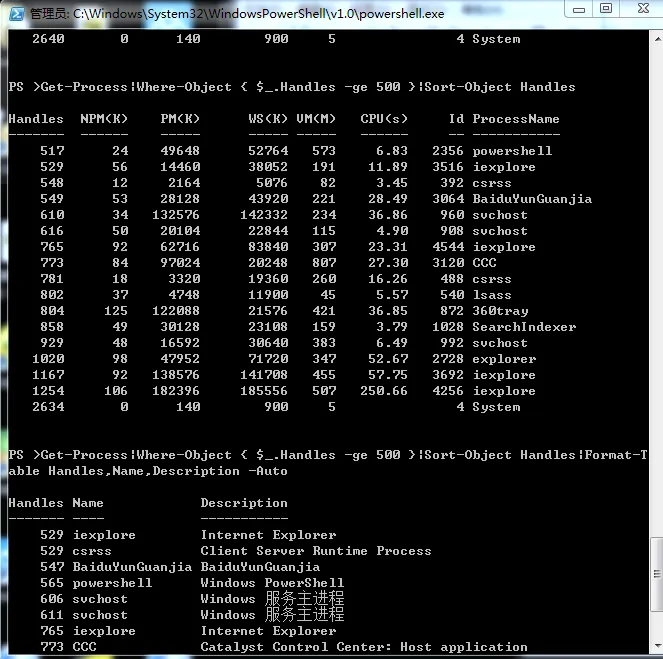Viewport: 663px width, 659px height.
Task: Click the ProcessName column header
Action: pyautogui.click(x=516, y=119)
